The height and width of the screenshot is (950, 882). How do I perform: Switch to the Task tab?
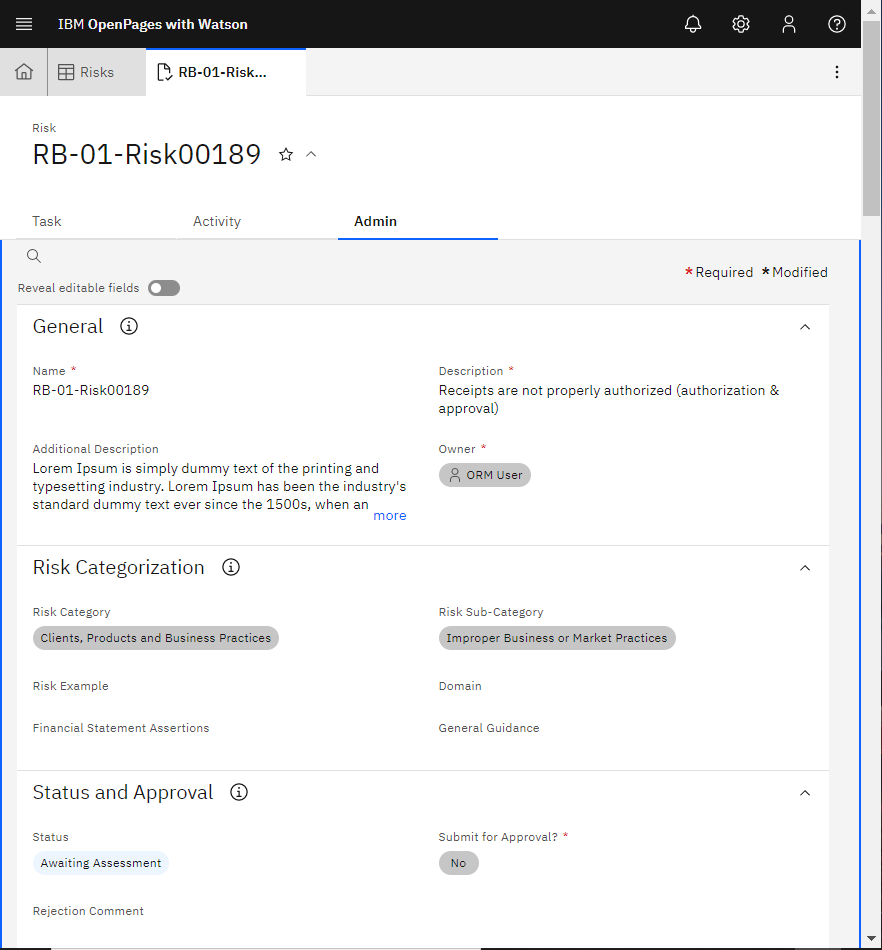46,221
